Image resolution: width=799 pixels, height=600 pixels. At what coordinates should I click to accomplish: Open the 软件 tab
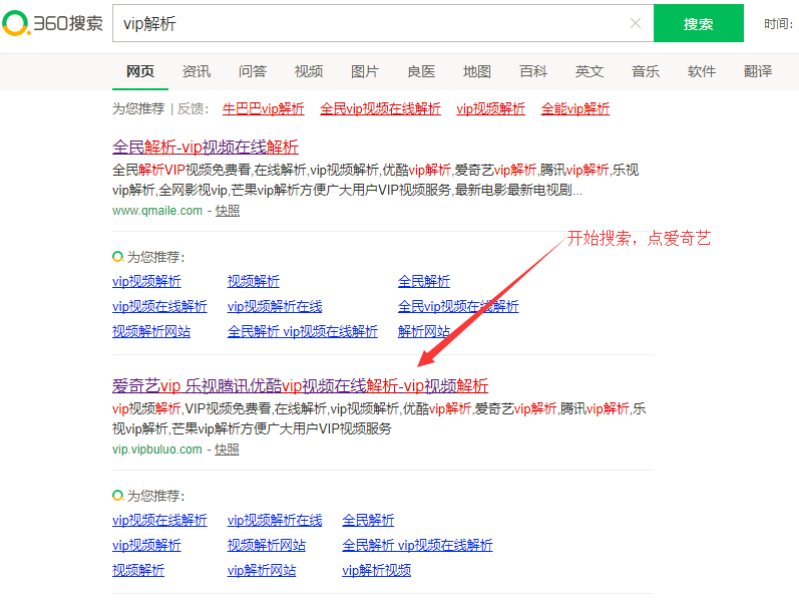click(x=702, y=71)
